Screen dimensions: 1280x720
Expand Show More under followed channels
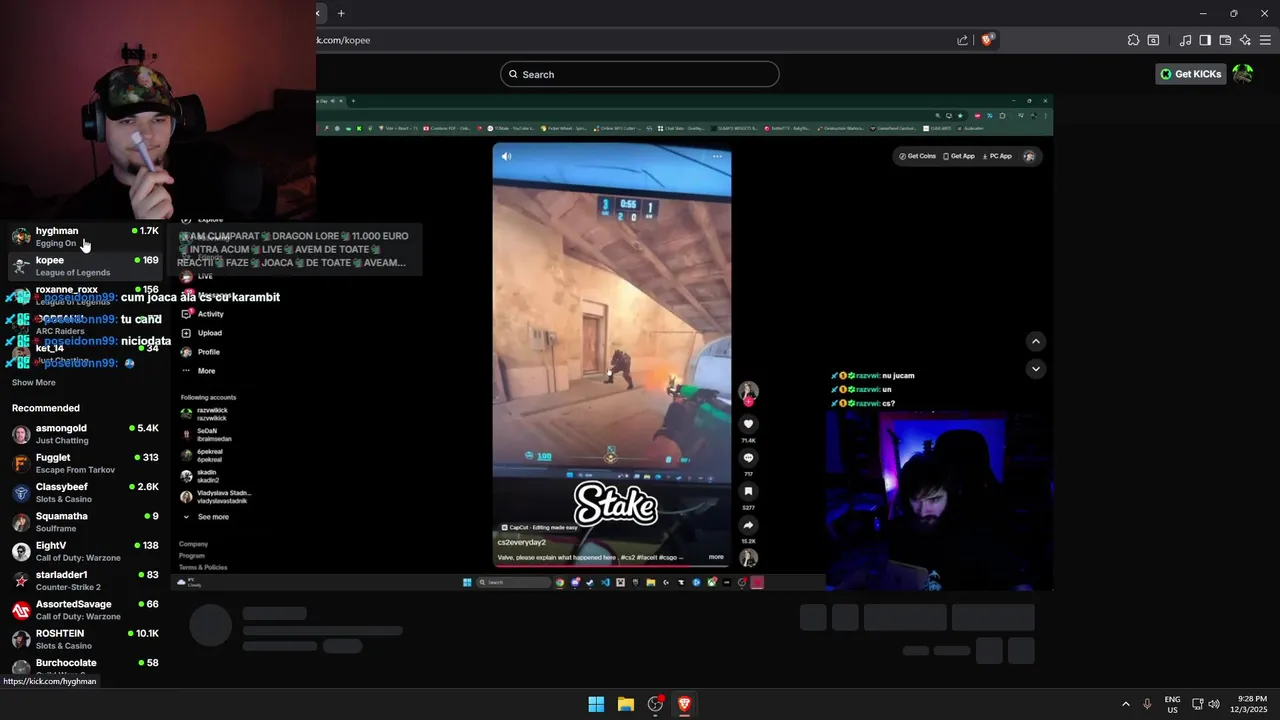[34, 382]
